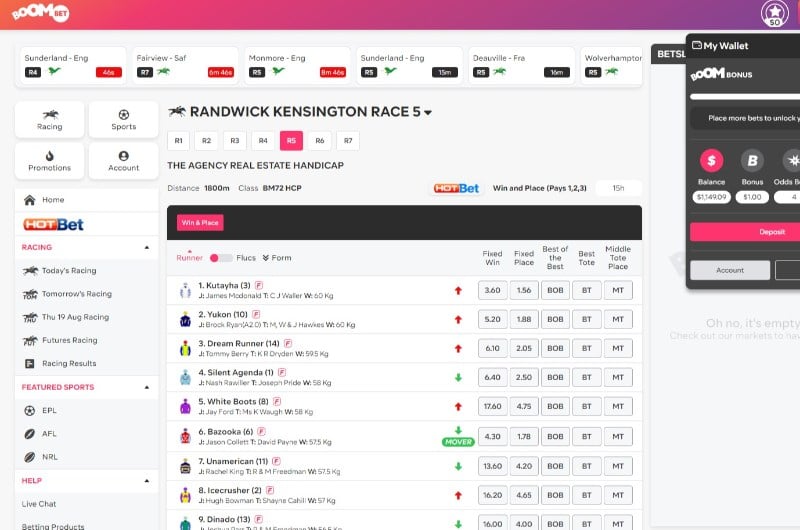Switch to race R2
The height and width of the screenshot is (530, 800).
(207, 141)
